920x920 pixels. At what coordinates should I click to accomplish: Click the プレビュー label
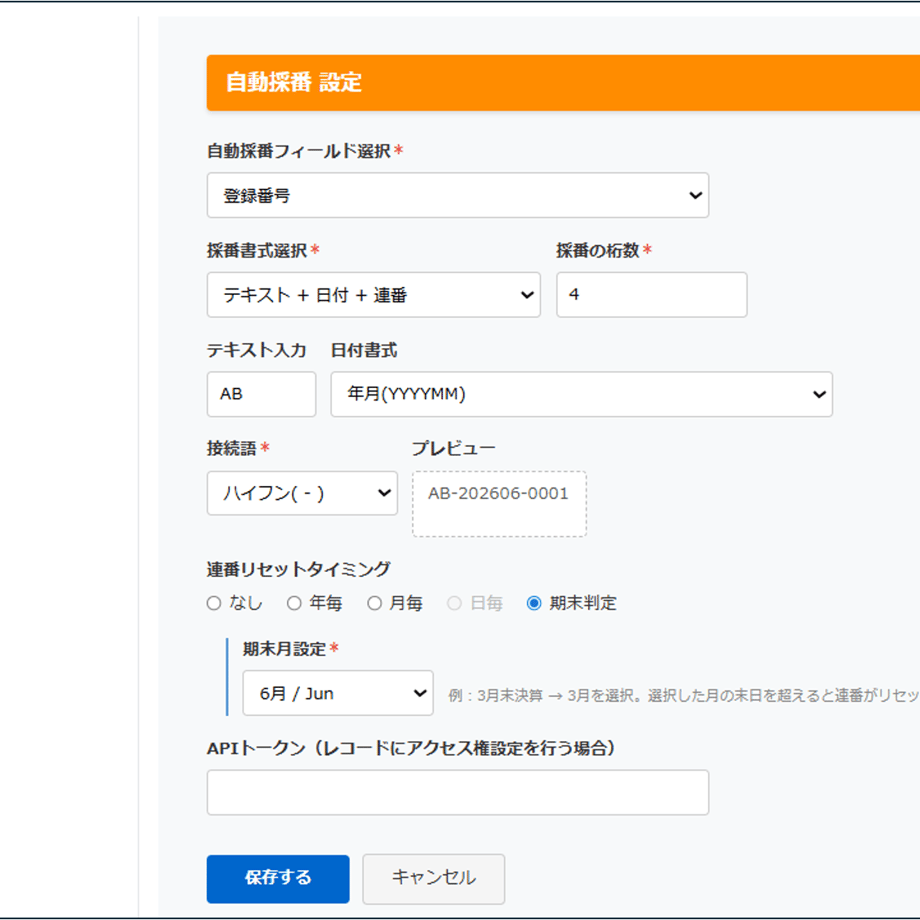pos(454,448)
